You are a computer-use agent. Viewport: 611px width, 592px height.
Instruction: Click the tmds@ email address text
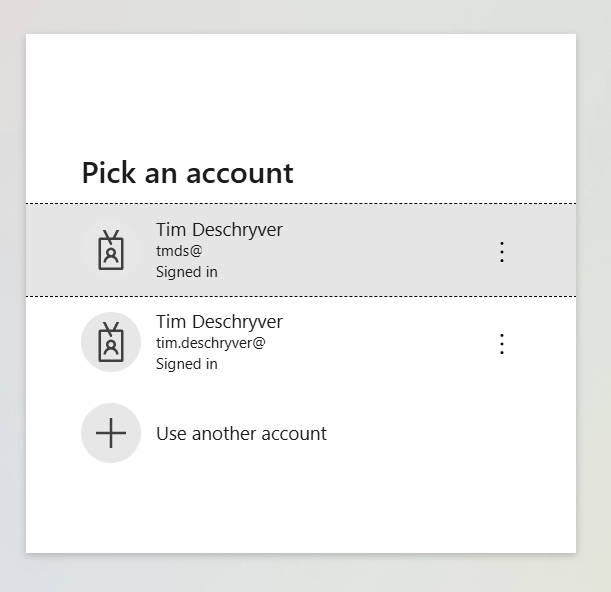point(179,251)
